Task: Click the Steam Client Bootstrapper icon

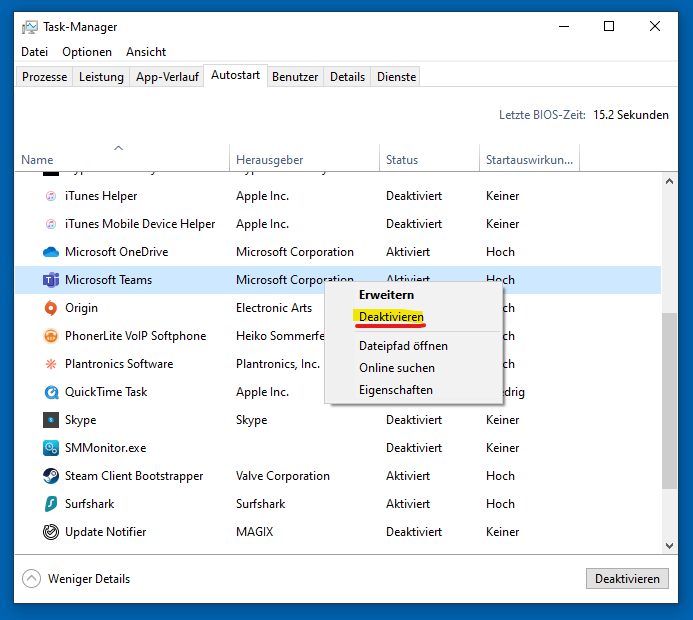Action: coord(51,476)
